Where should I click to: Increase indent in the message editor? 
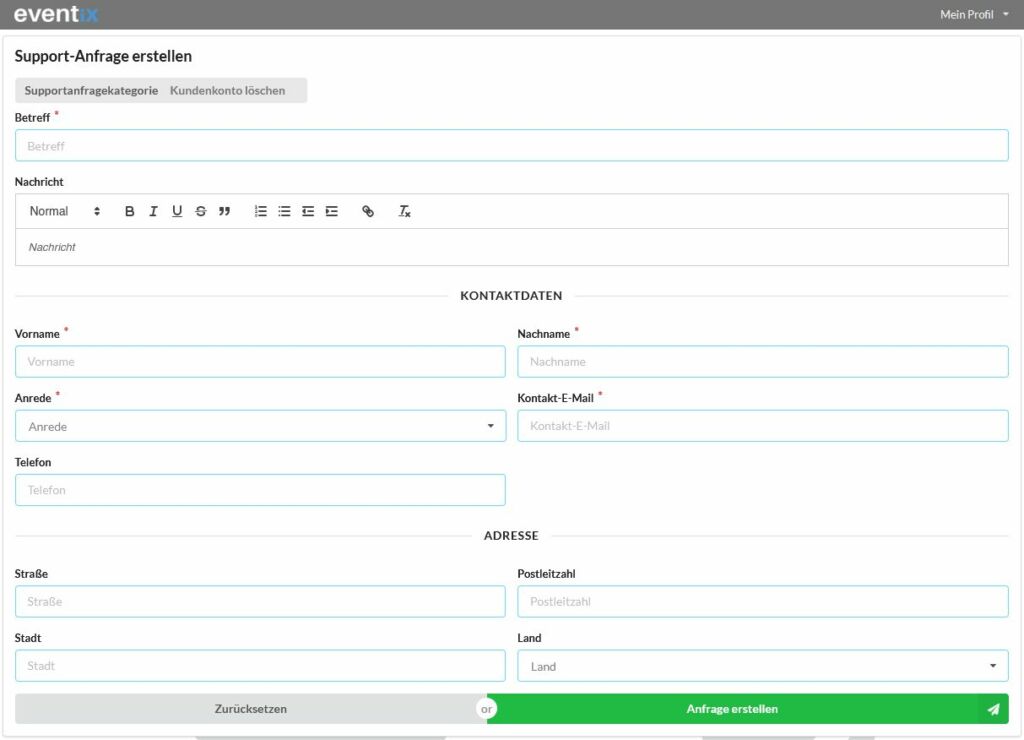332,211
